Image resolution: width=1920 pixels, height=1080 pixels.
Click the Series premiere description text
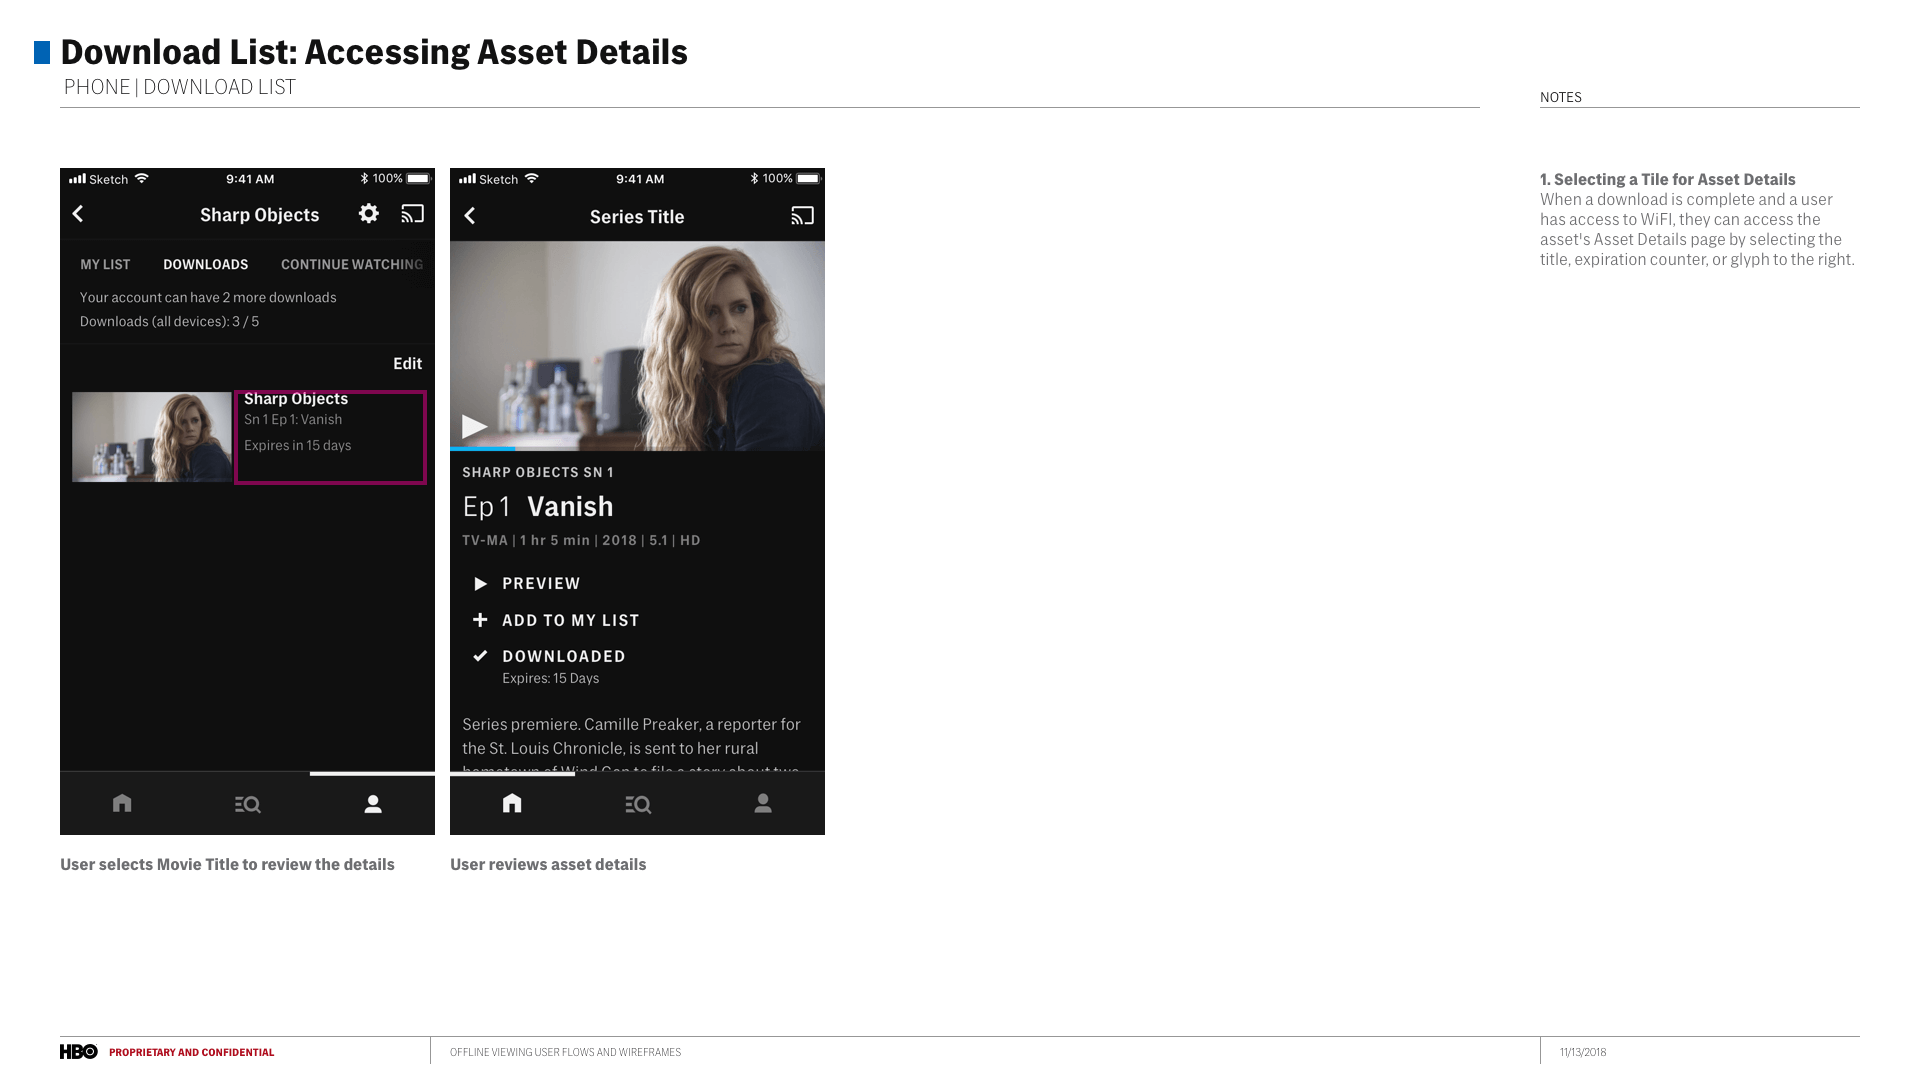pos(632,746)
